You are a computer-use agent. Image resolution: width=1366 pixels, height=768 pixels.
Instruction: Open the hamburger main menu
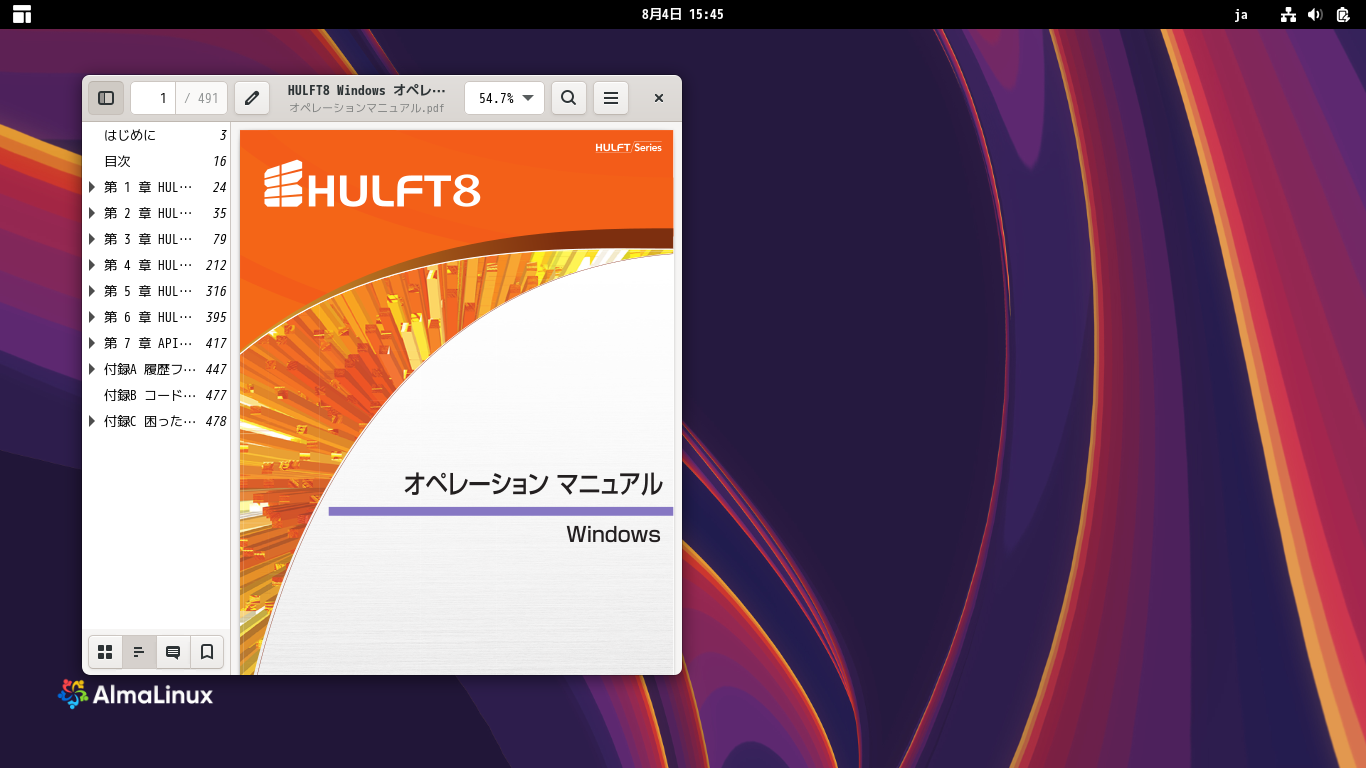click(x=611, y=98)
